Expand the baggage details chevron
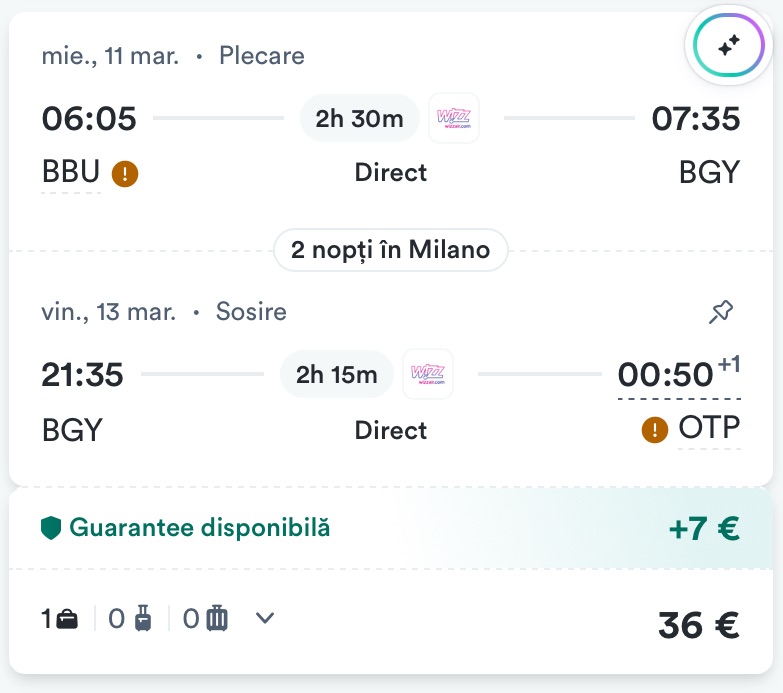Viewport: 783px width, 693px height. click(264, 619)
